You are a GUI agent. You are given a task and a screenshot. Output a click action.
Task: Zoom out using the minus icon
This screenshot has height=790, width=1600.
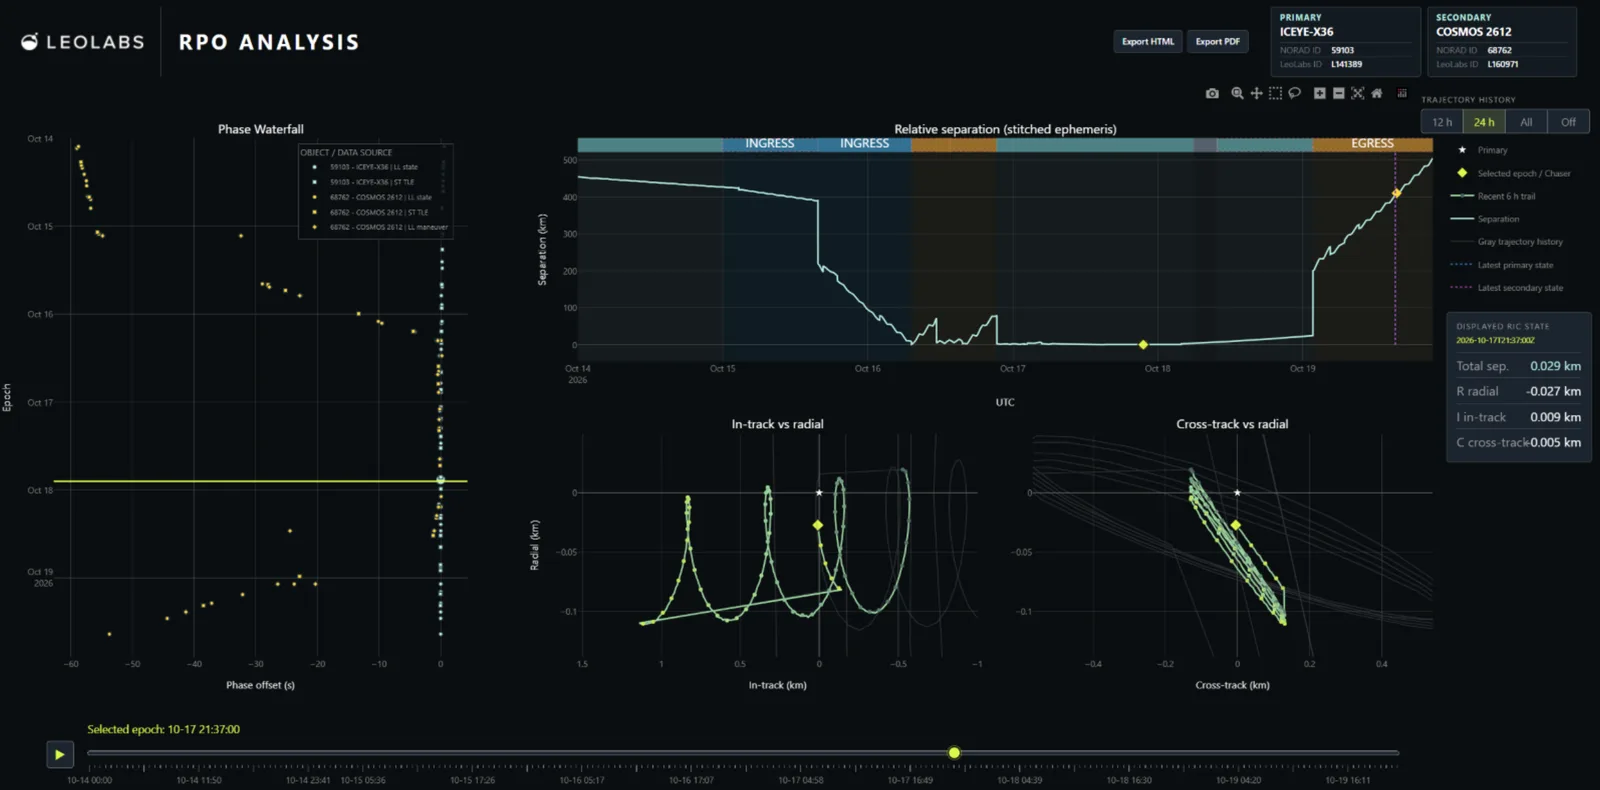click(x=1338, y=93)
